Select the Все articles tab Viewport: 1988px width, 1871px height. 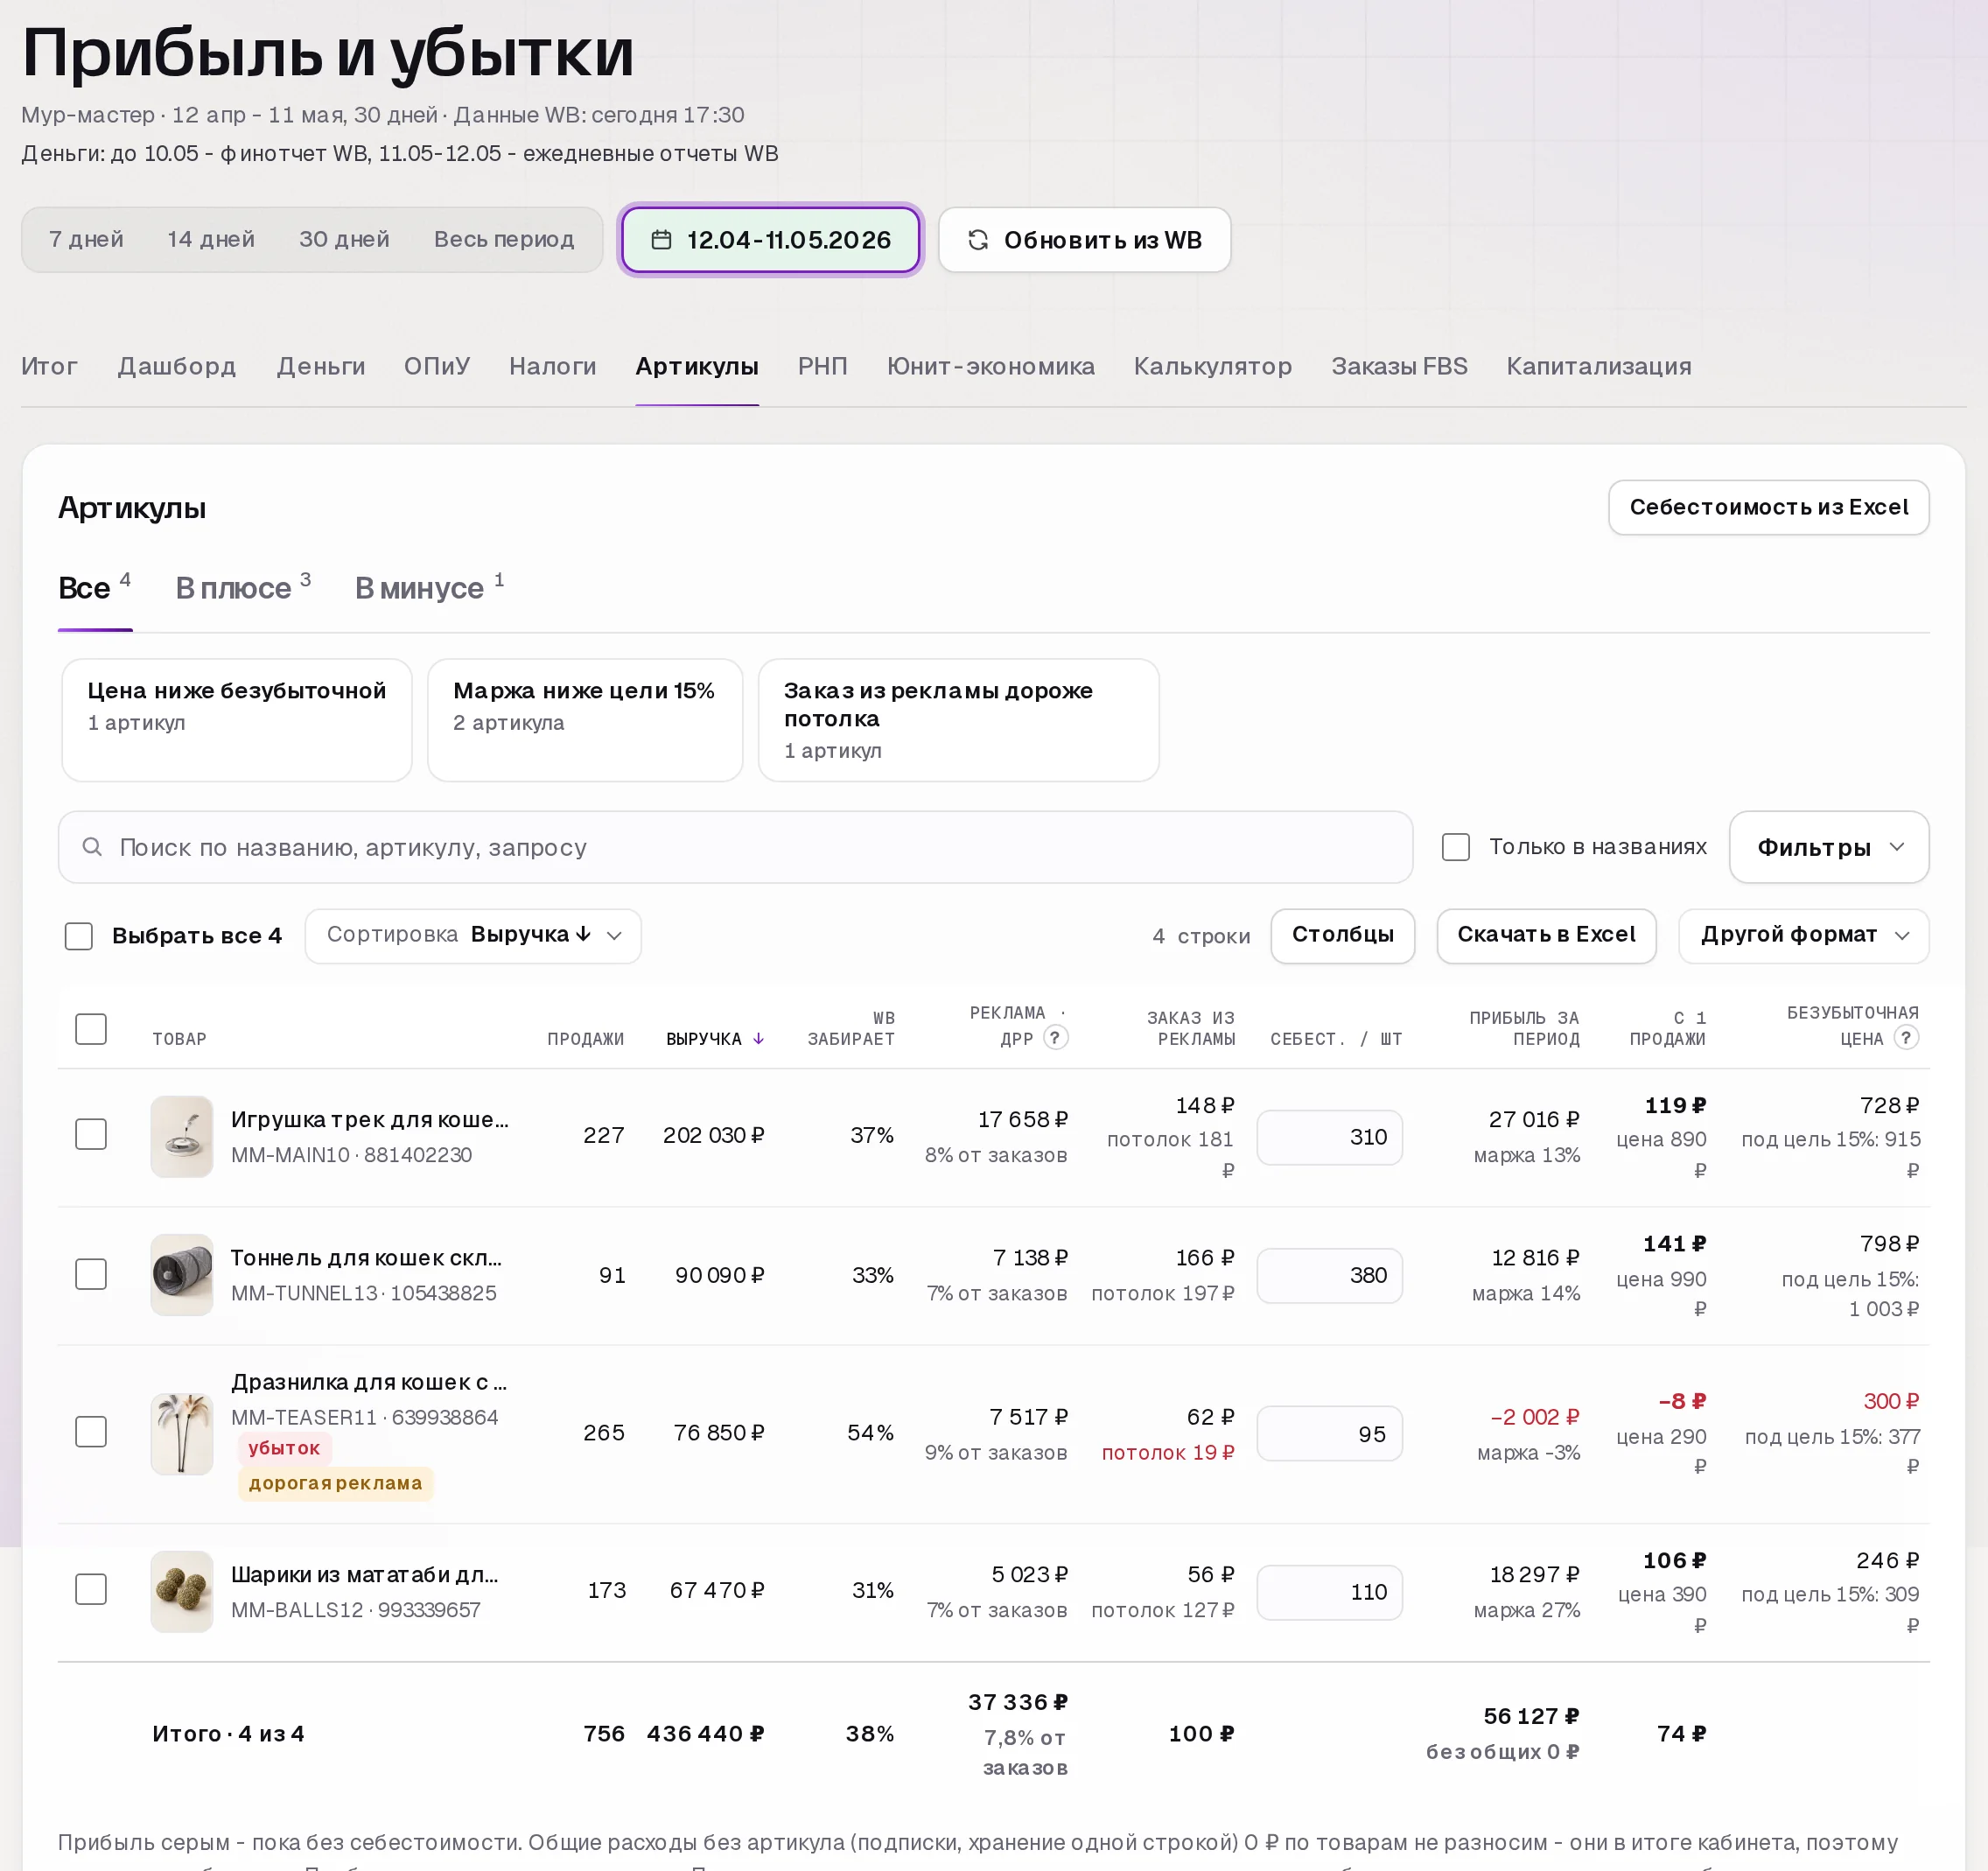click(95, 587)
